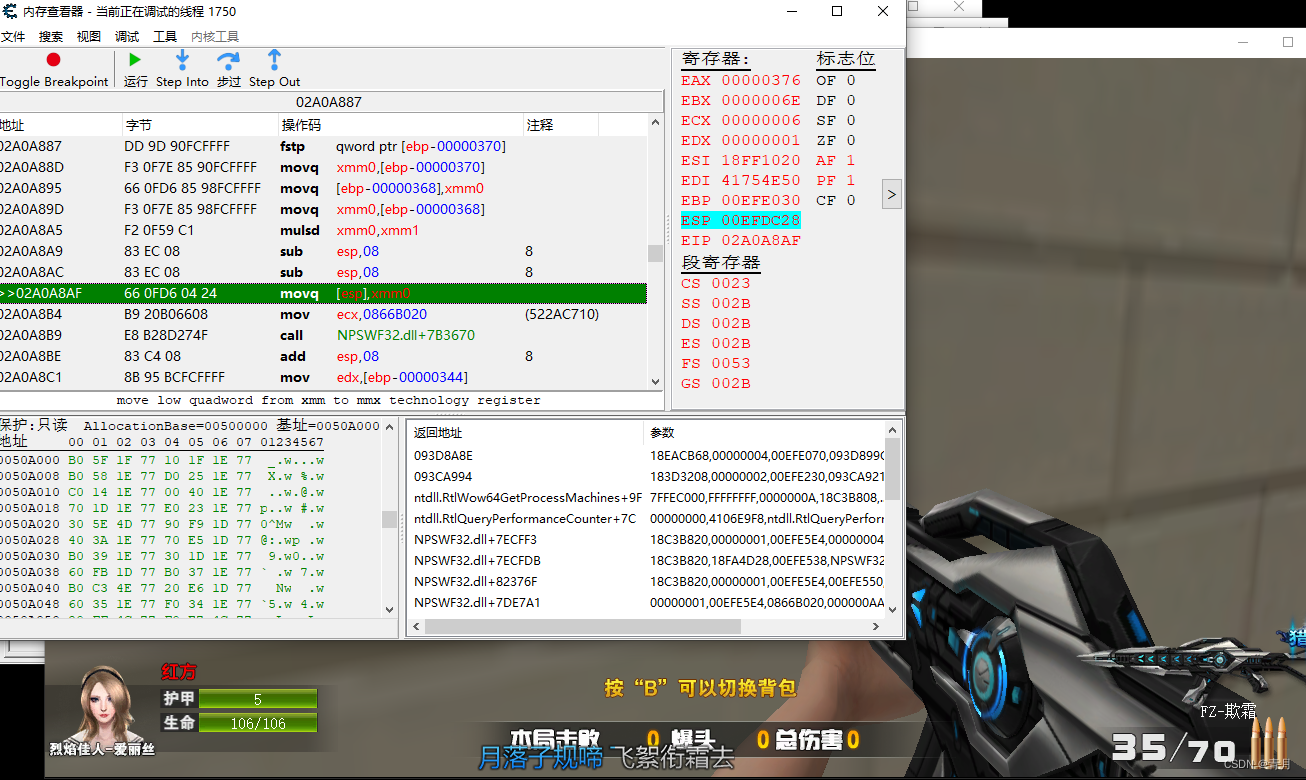
Task: Click the EDI 41754E50 register value
Action: tap(741, 180)
